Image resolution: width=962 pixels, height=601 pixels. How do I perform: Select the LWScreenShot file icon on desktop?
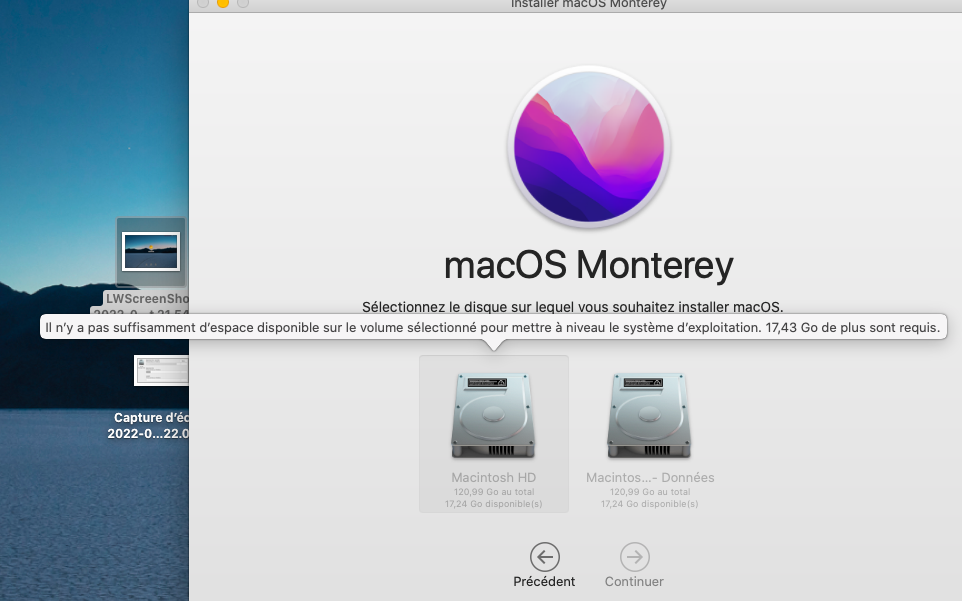tap(150, 252)
